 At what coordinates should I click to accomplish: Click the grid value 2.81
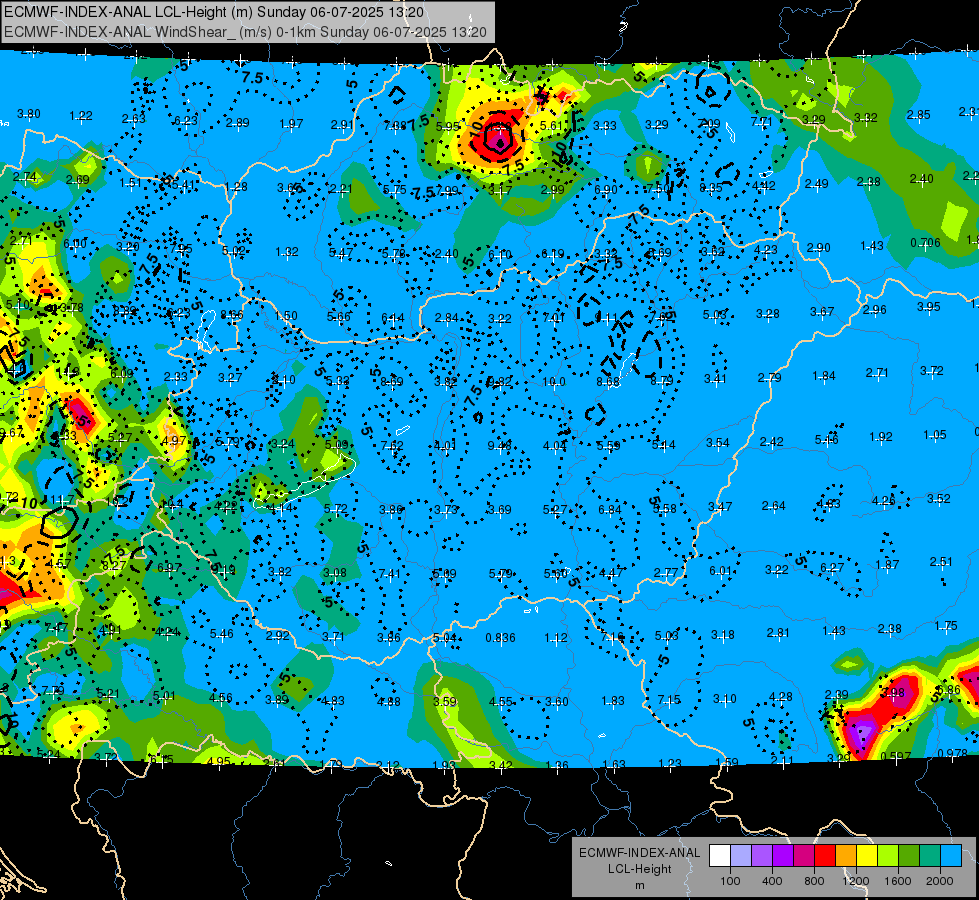[x=779, y=633]
